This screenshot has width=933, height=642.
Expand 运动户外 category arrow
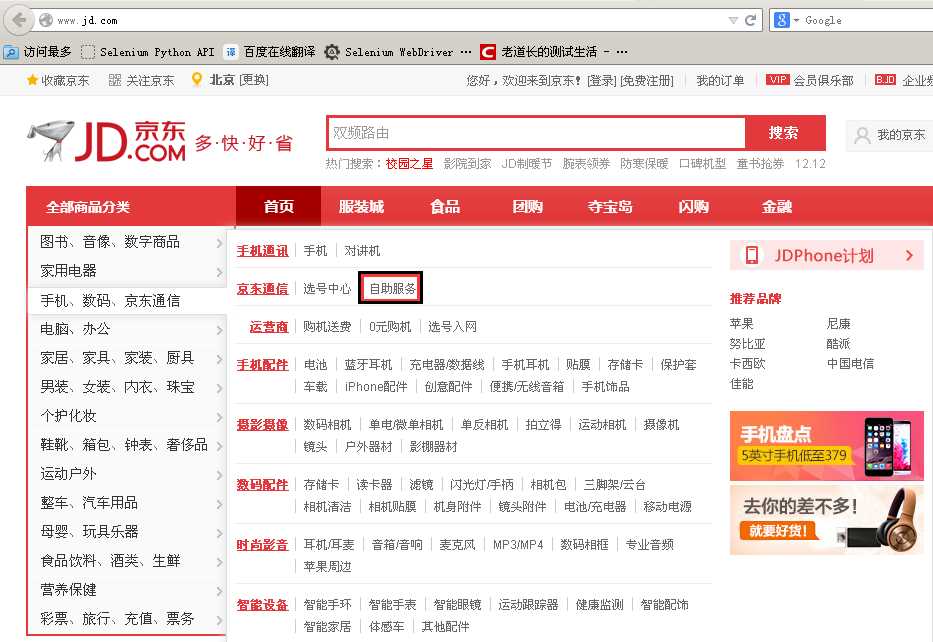point(219,475)
